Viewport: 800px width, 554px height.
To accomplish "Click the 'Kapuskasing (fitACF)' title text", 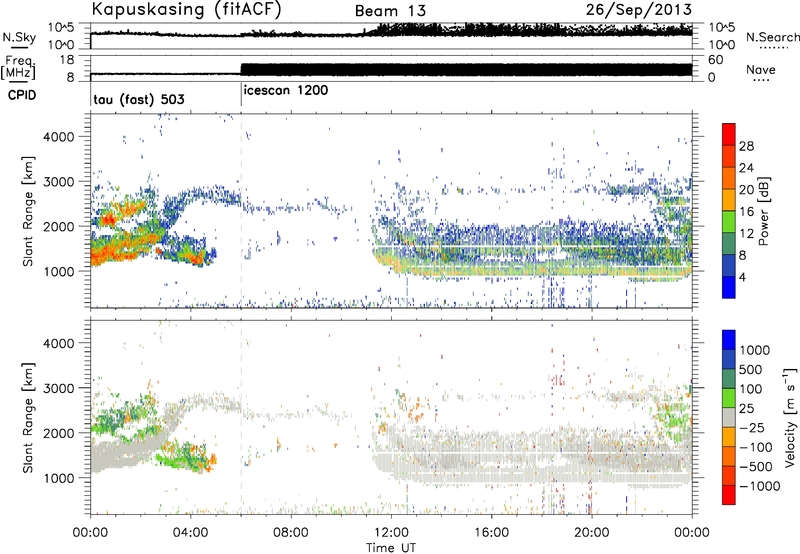I will click(187, 10).
